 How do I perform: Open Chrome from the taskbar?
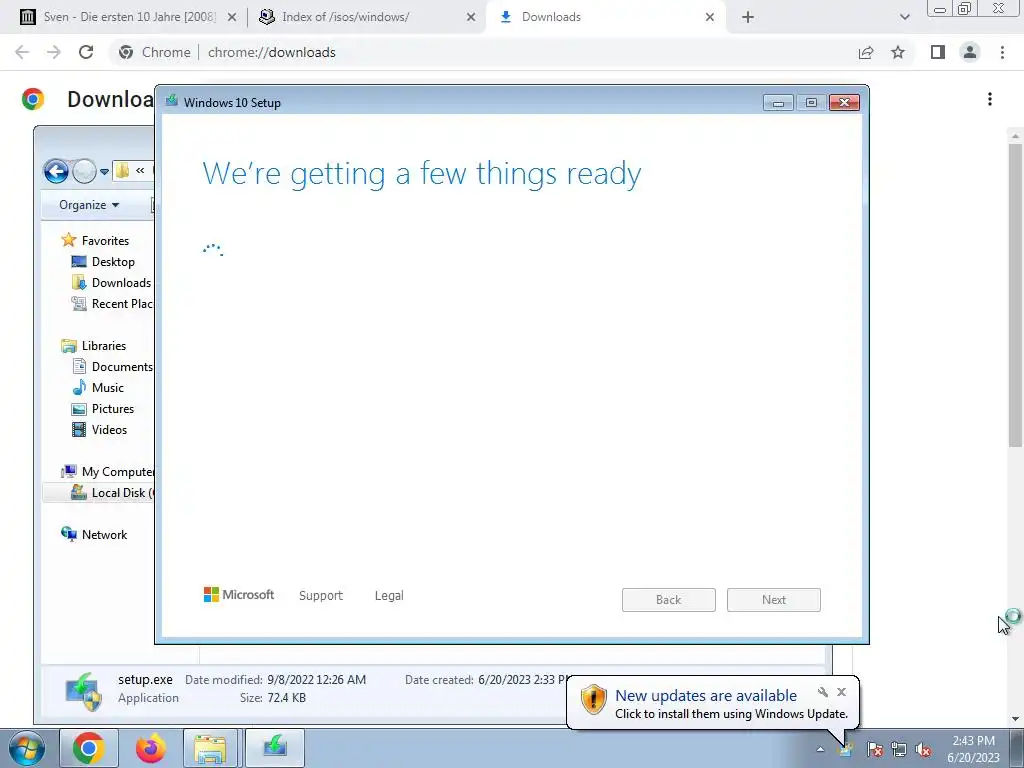(89, 748)
